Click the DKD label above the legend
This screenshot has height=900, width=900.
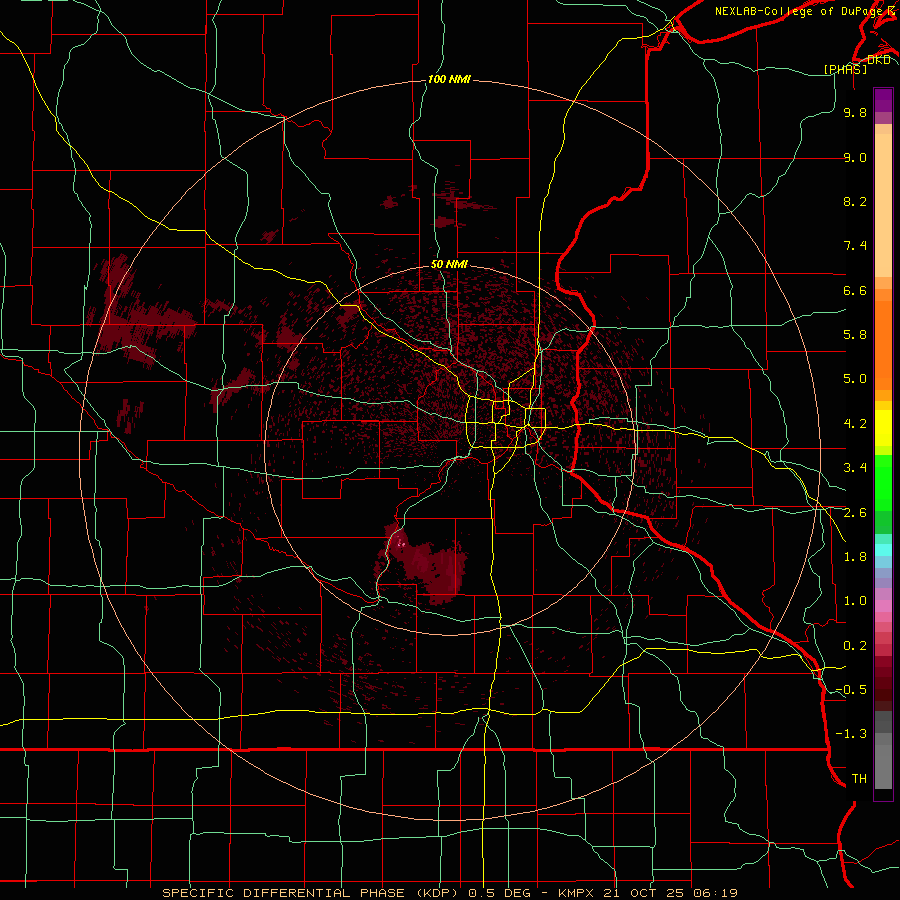(x=879, y=60)
